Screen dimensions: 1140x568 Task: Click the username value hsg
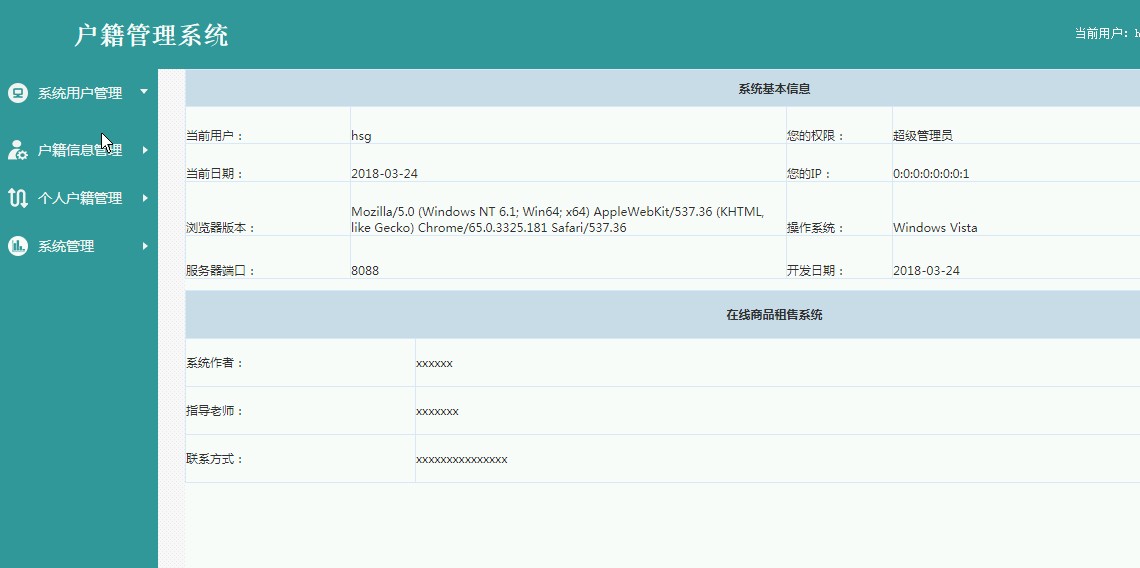361,135
